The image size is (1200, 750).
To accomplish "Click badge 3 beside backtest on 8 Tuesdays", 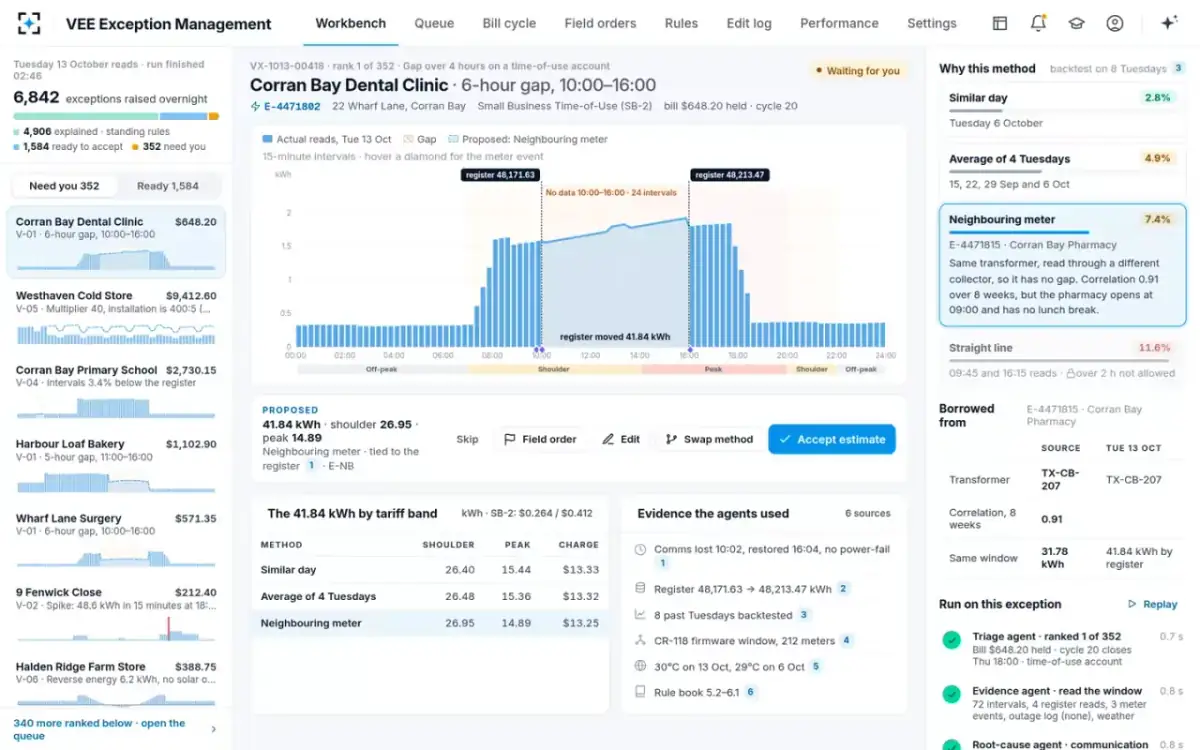I will 1178,68.
